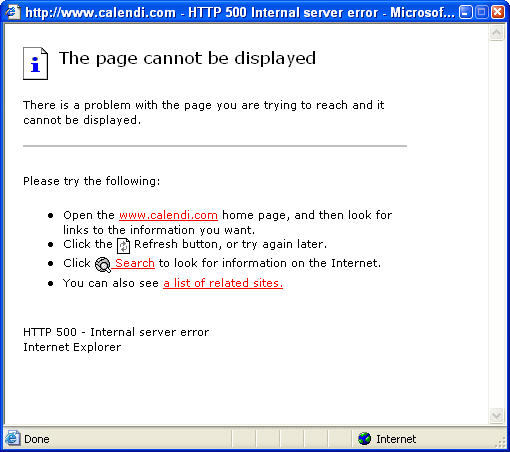Image resolution: width=510 pixels, height=452 pixels.
Task: Click the vertical scrollbar track
Action: pyautogui.click(x=496, y=224)
